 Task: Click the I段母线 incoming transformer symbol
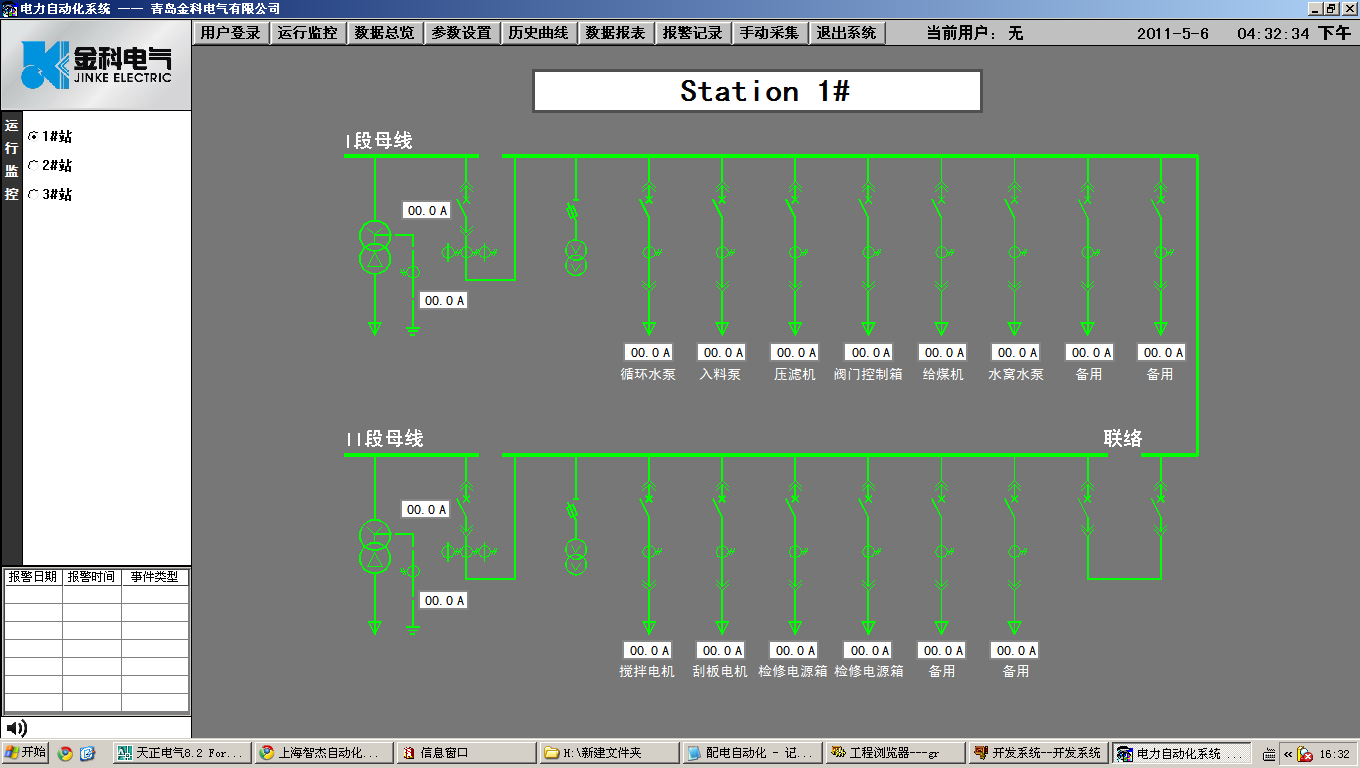[375, 247]
